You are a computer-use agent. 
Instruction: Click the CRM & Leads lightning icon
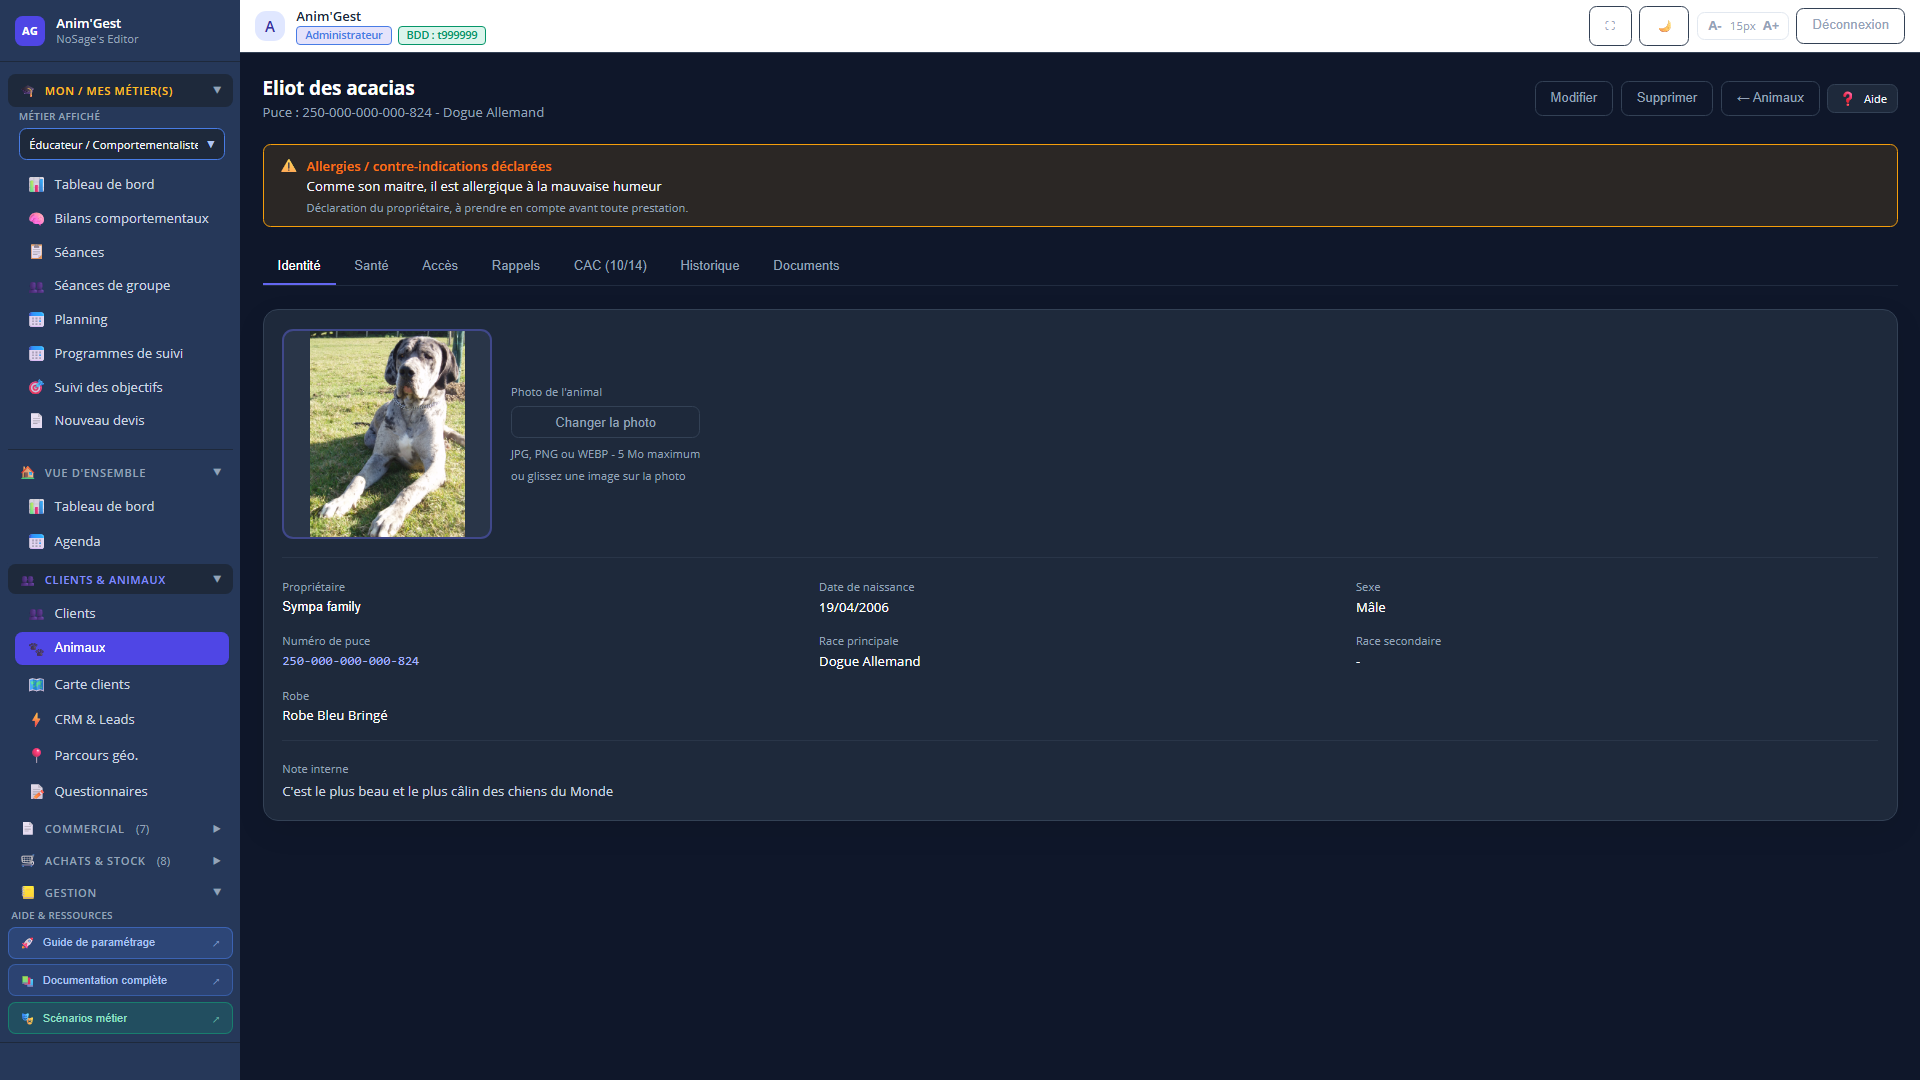tap(36, 720)
